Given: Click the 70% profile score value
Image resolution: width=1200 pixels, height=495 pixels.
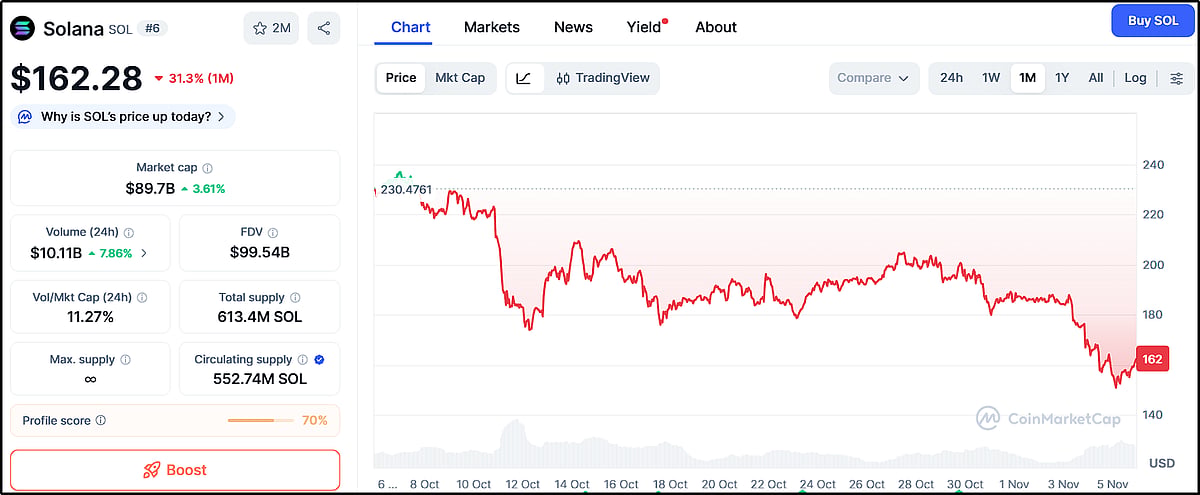Looking at the screenshot, I should [315, 421].
